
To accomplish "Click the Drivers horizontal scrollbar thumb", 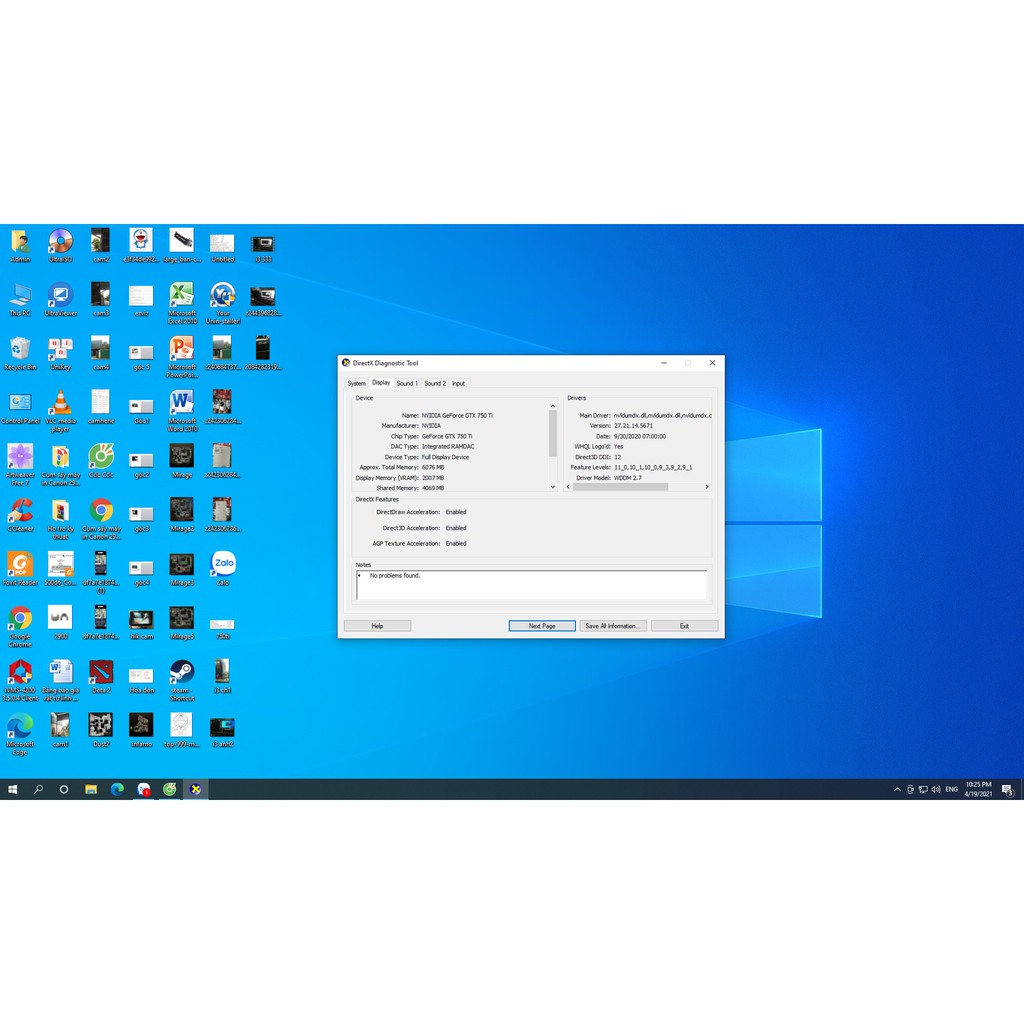I will point(620,487).
